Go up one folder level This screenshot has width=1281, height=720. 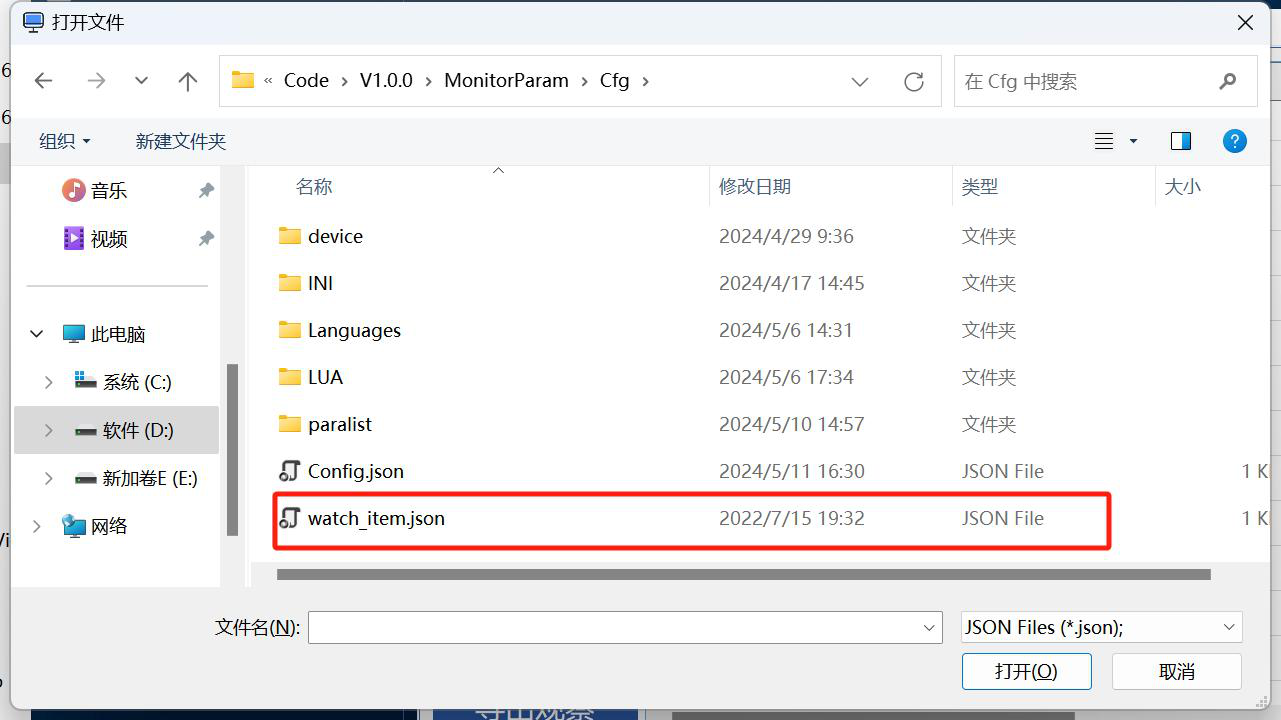tap(188, 81)
